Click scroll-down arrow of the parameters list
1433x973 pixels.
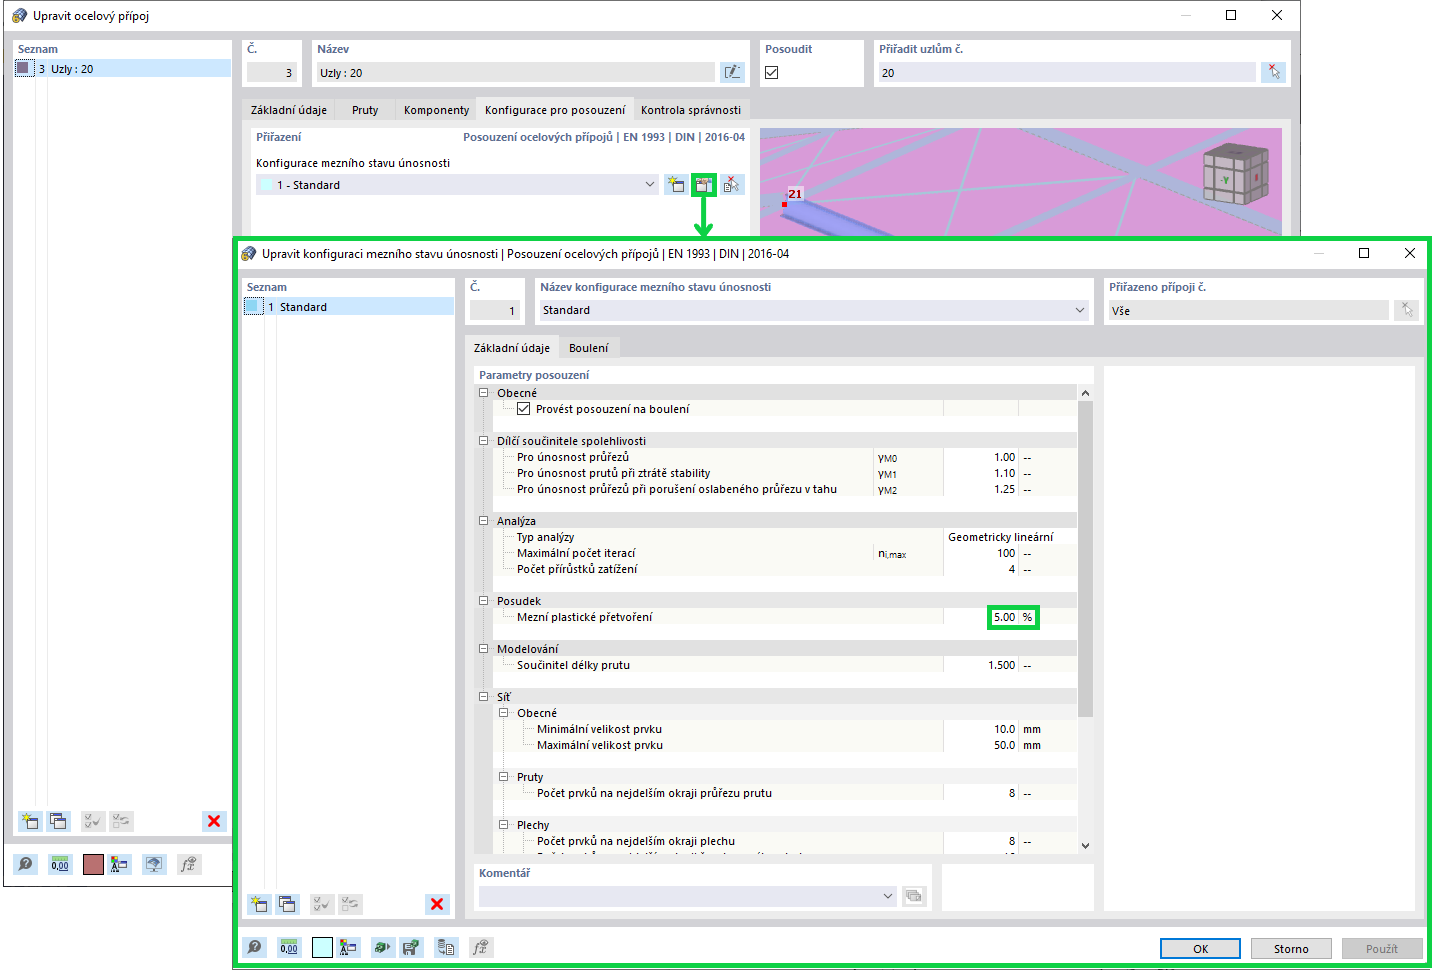1085,846
